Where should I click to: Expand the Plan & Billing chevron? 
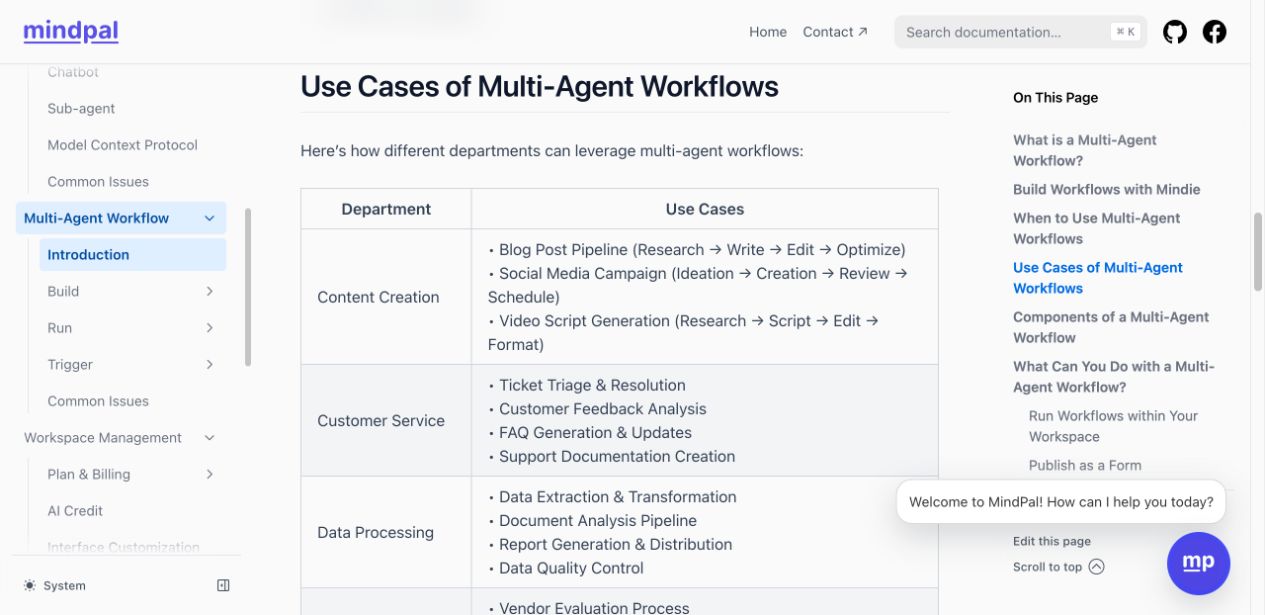(209, 474)
